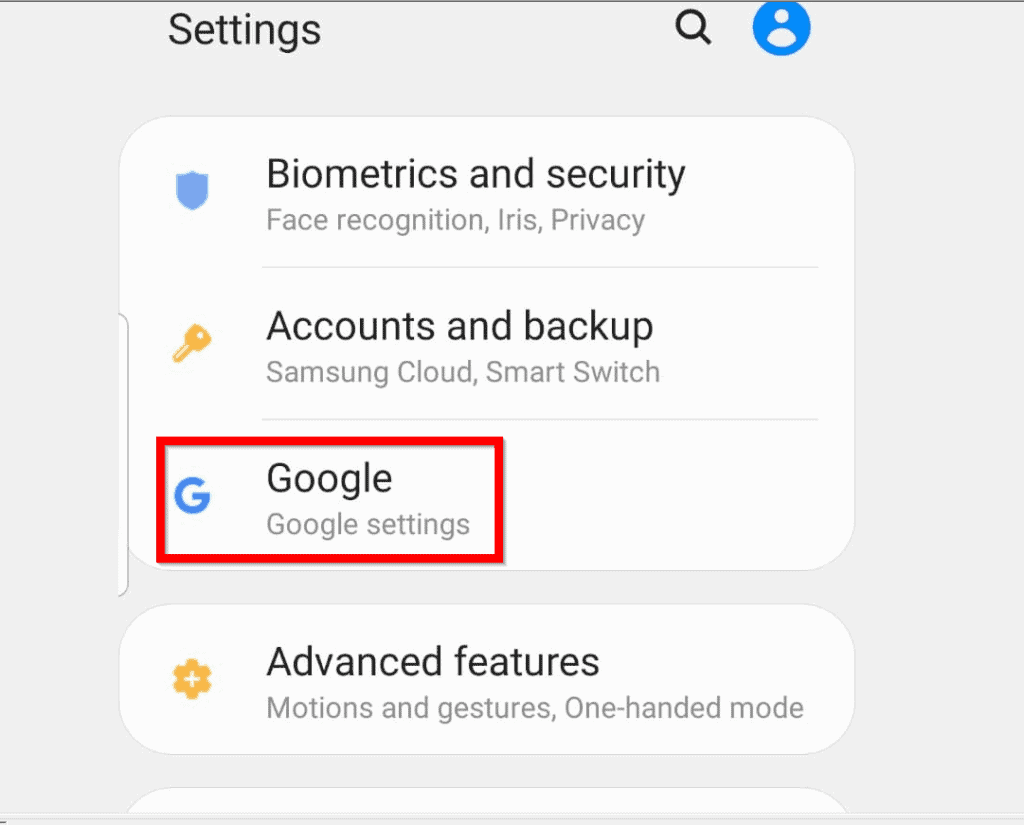This screenshot has height=825, width=1024.
Task: Select the Google heading text
Action: pos(329,478)
